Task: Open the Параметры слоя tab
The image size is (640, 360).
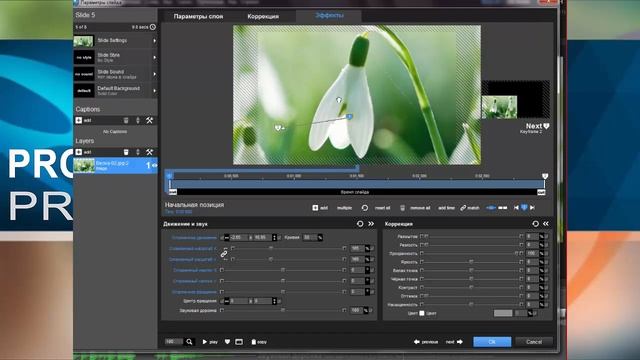Action: (x=198, y=16)
